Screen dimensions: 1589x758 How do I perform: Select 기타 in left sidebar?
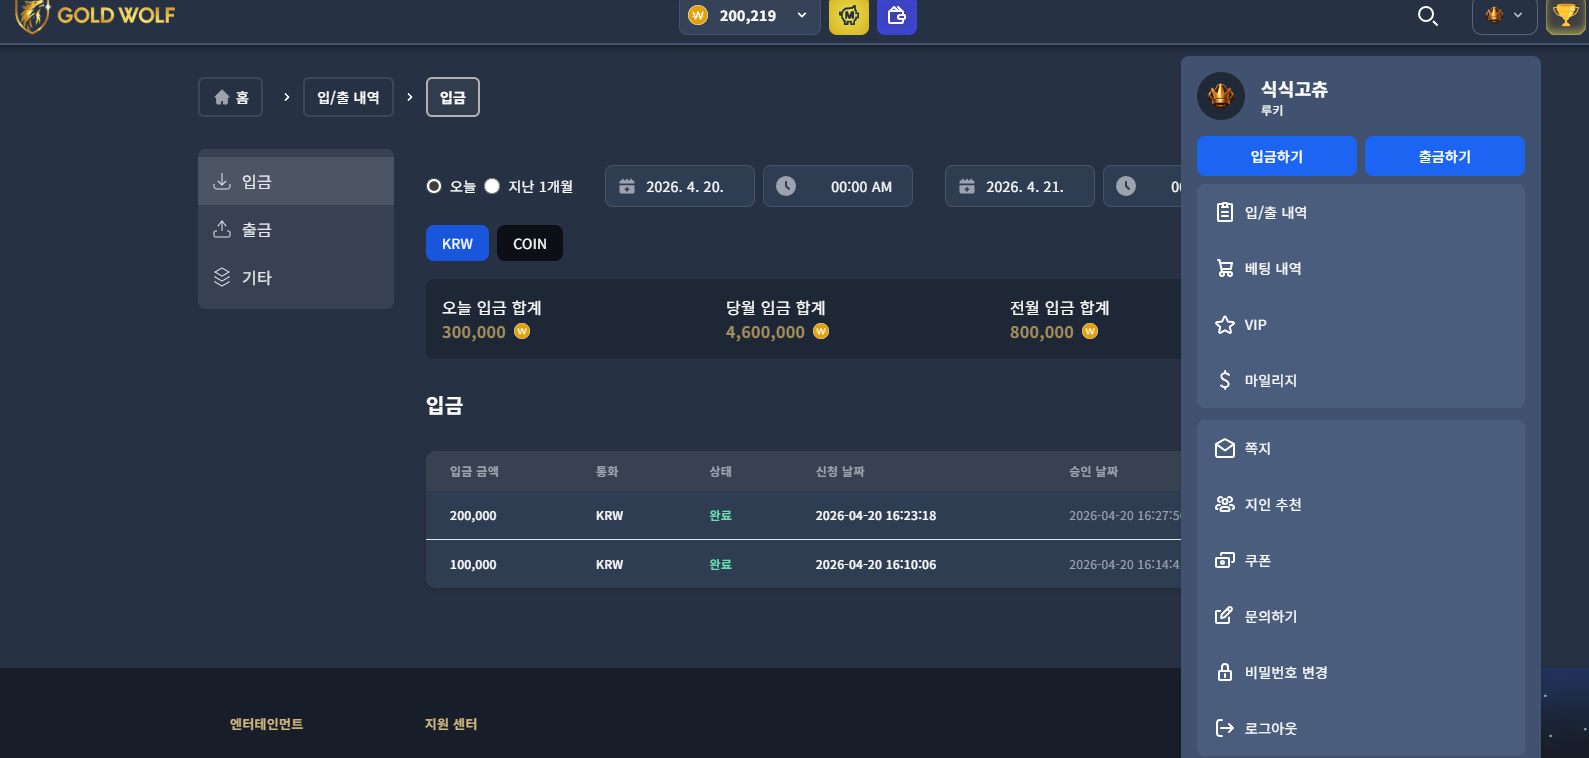[x=296, y=277]
